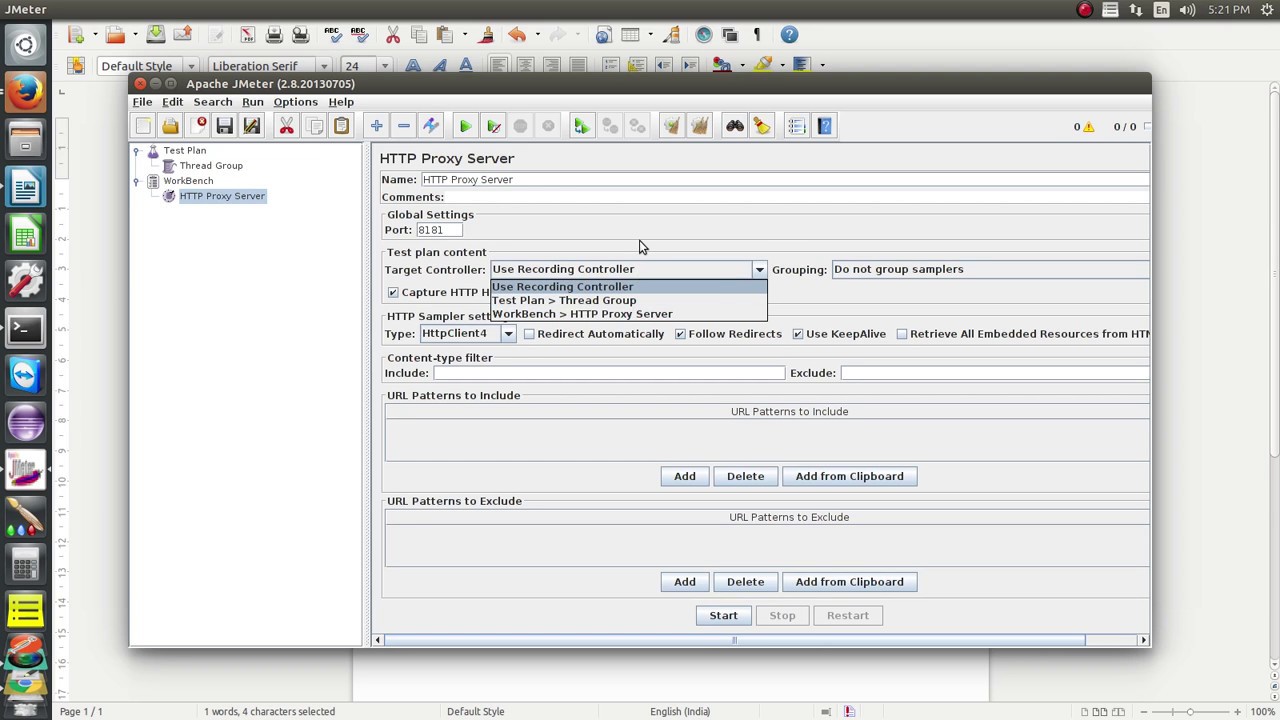Click the Collapse All minus icon

coord(403,126)
